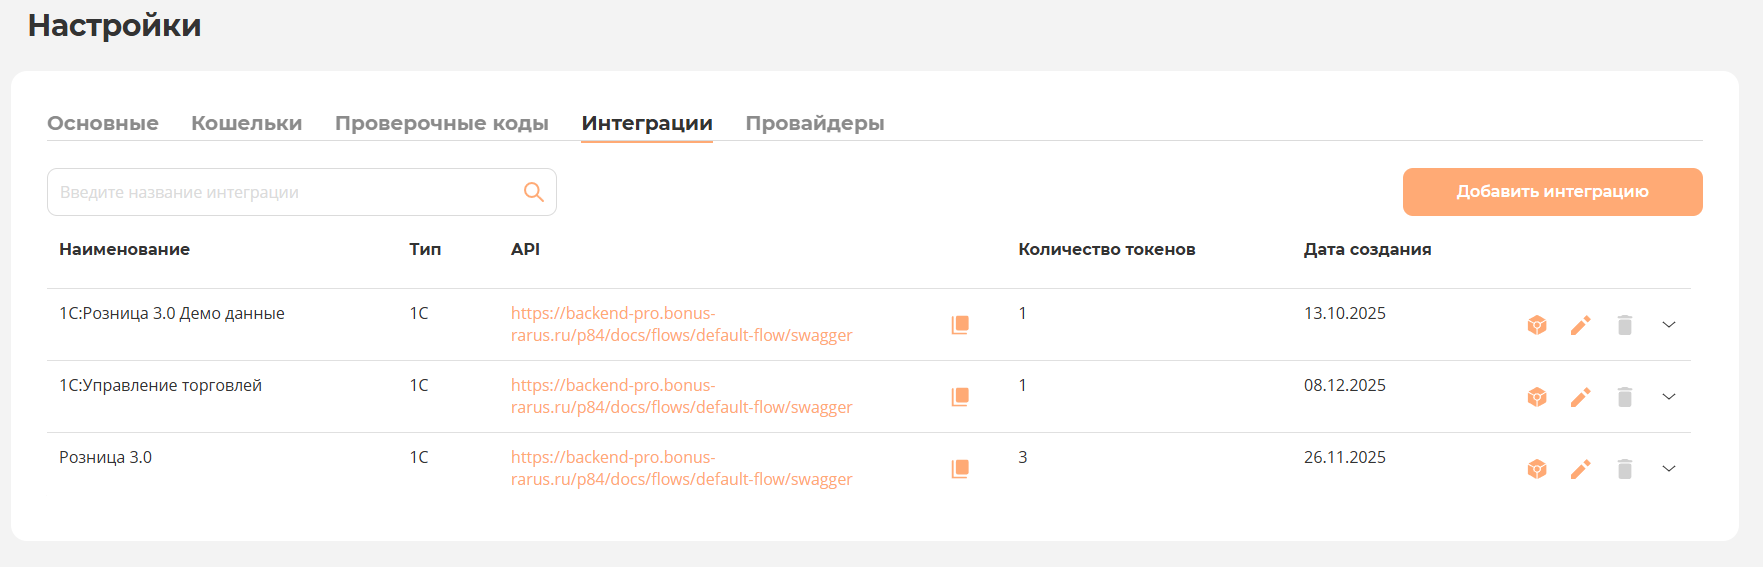Viewport: 1763px width, 567px height.
Task: Edit the 1С:Розница 3.0 Демо данные integration
Action: coord(1580,325)
